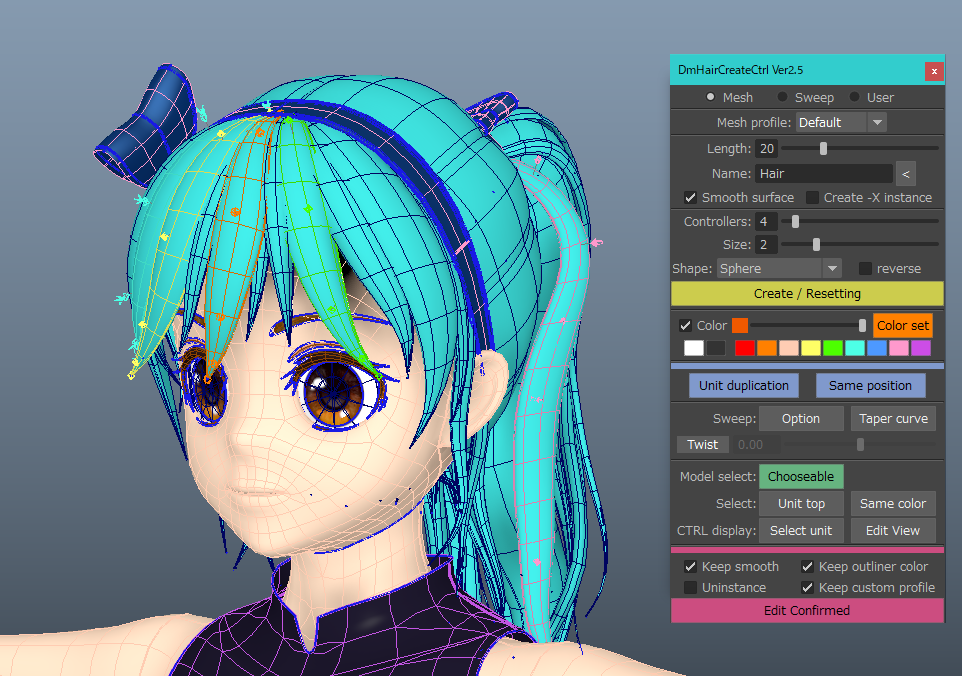Click the Unit top select button

[x=801, y=504]
